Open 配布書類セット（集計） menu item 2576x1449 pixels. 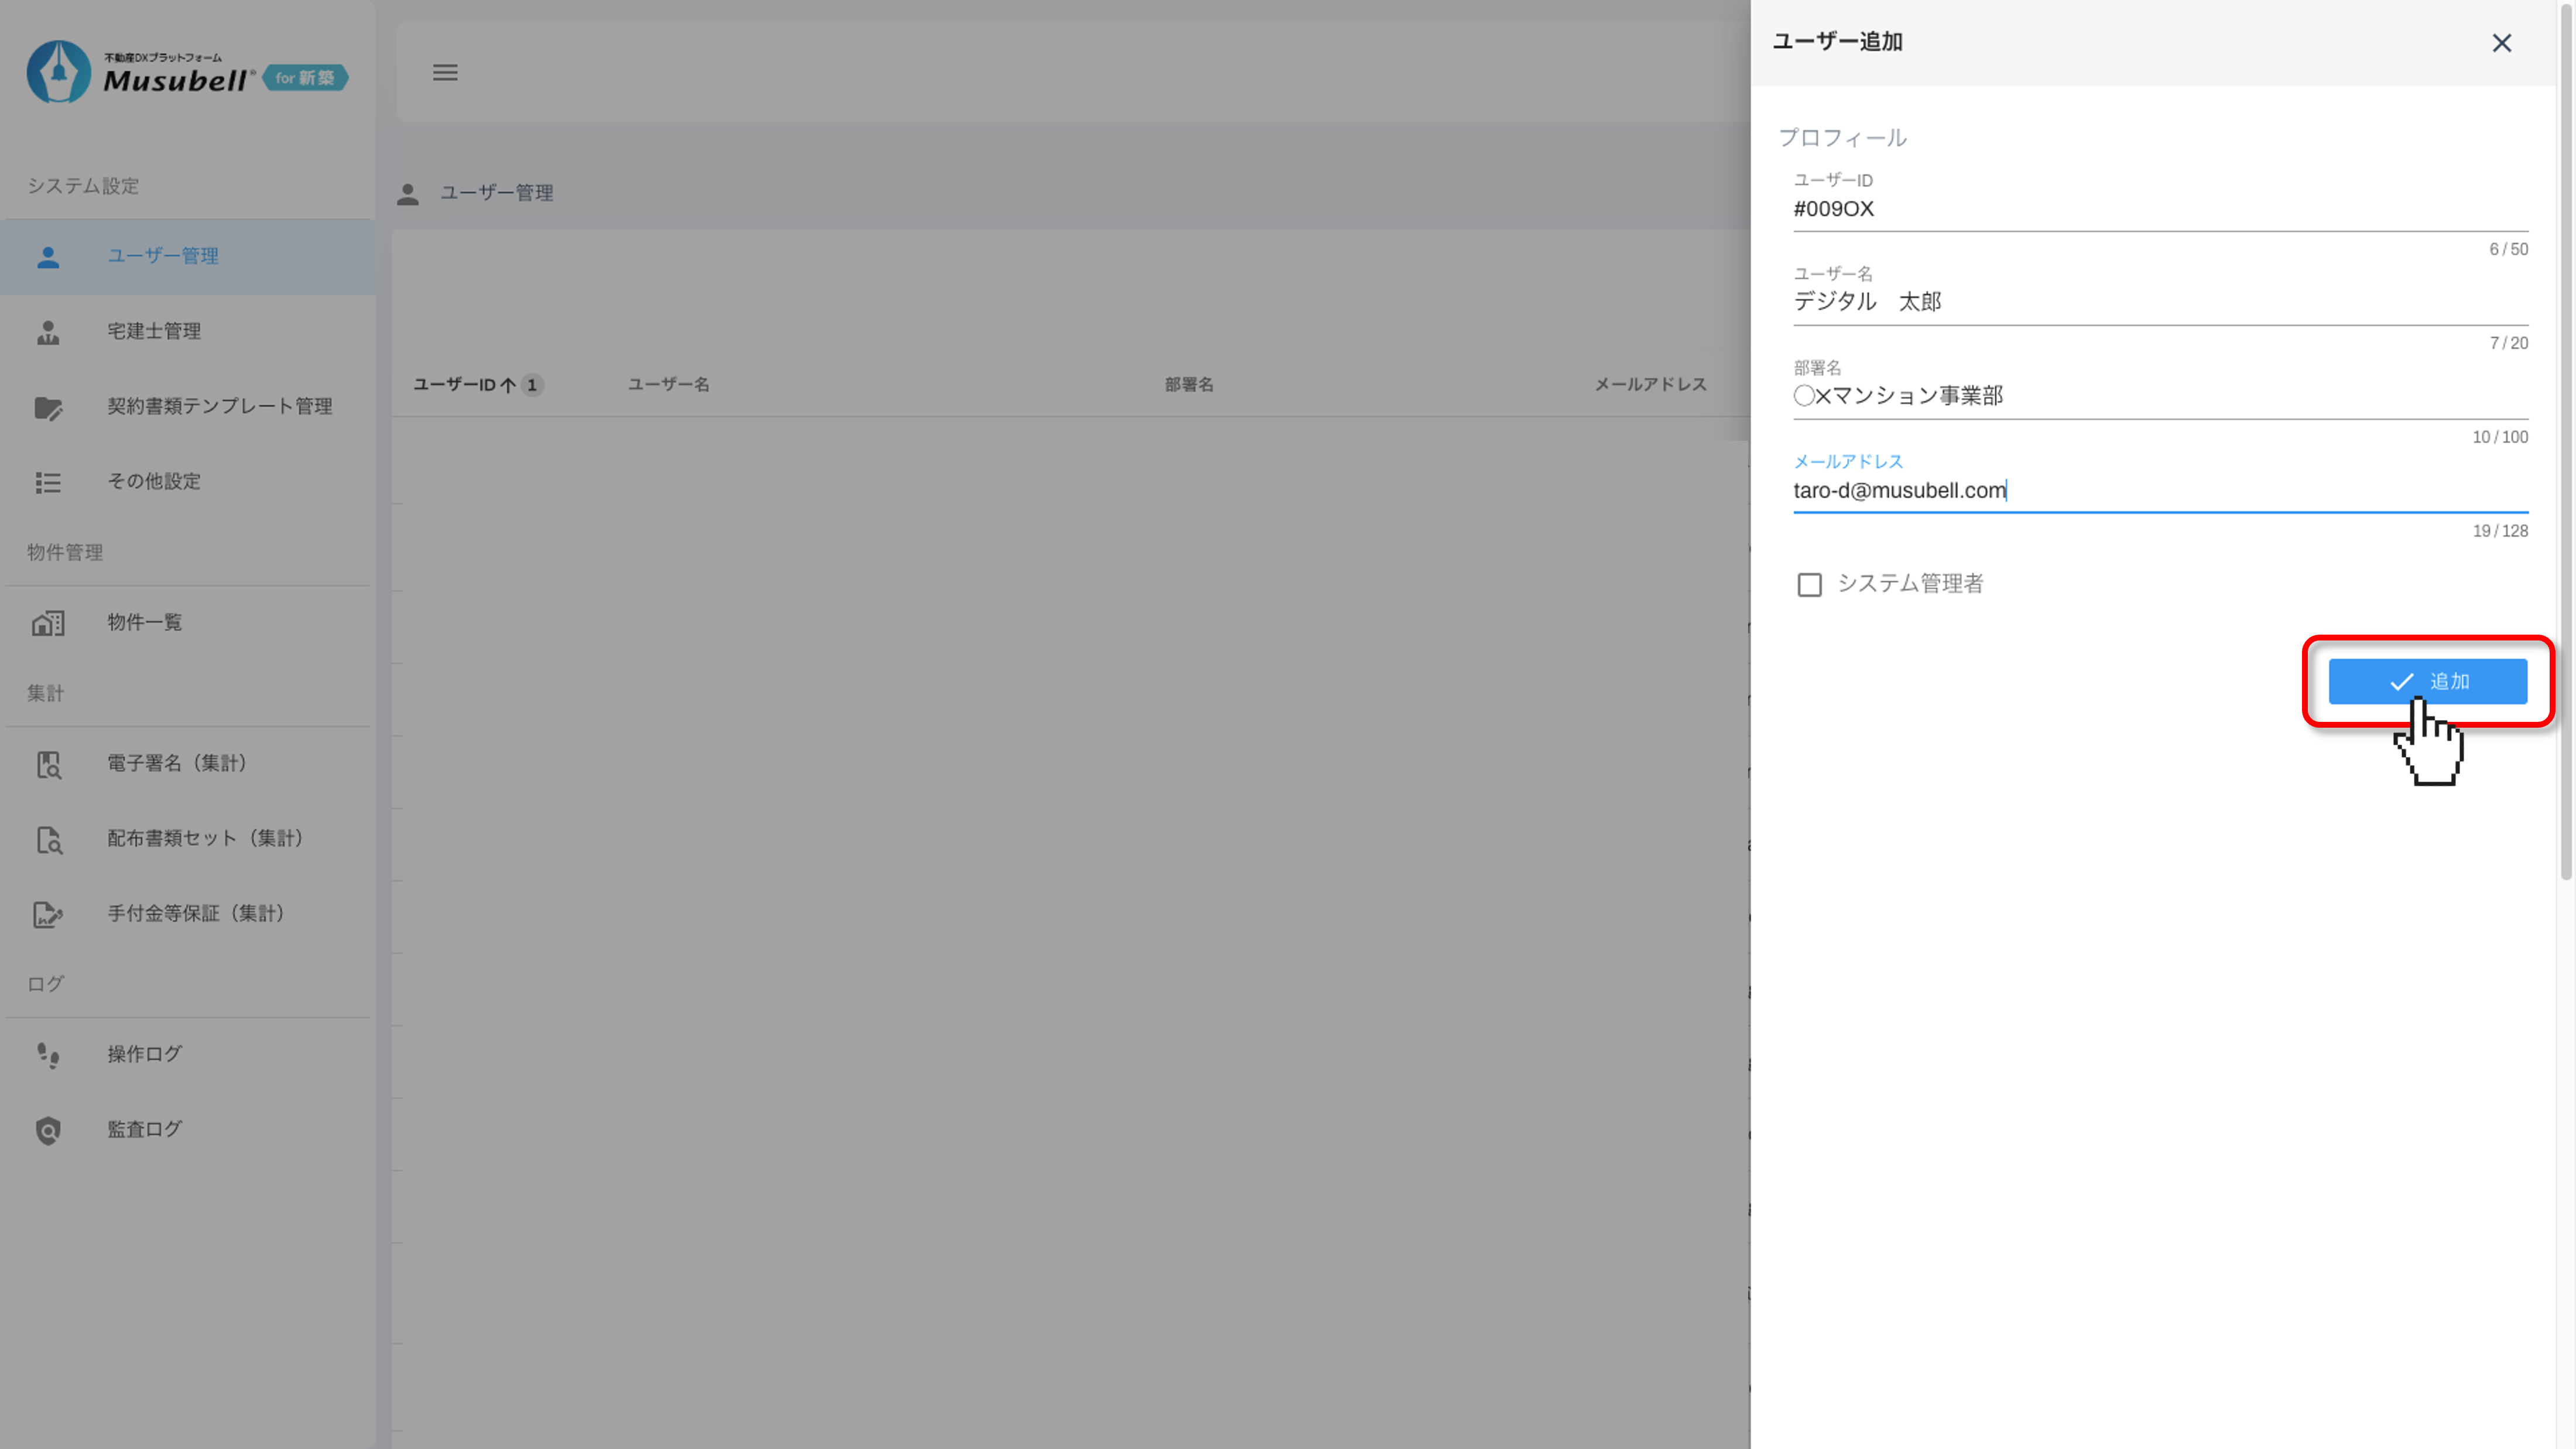point(205,838)
